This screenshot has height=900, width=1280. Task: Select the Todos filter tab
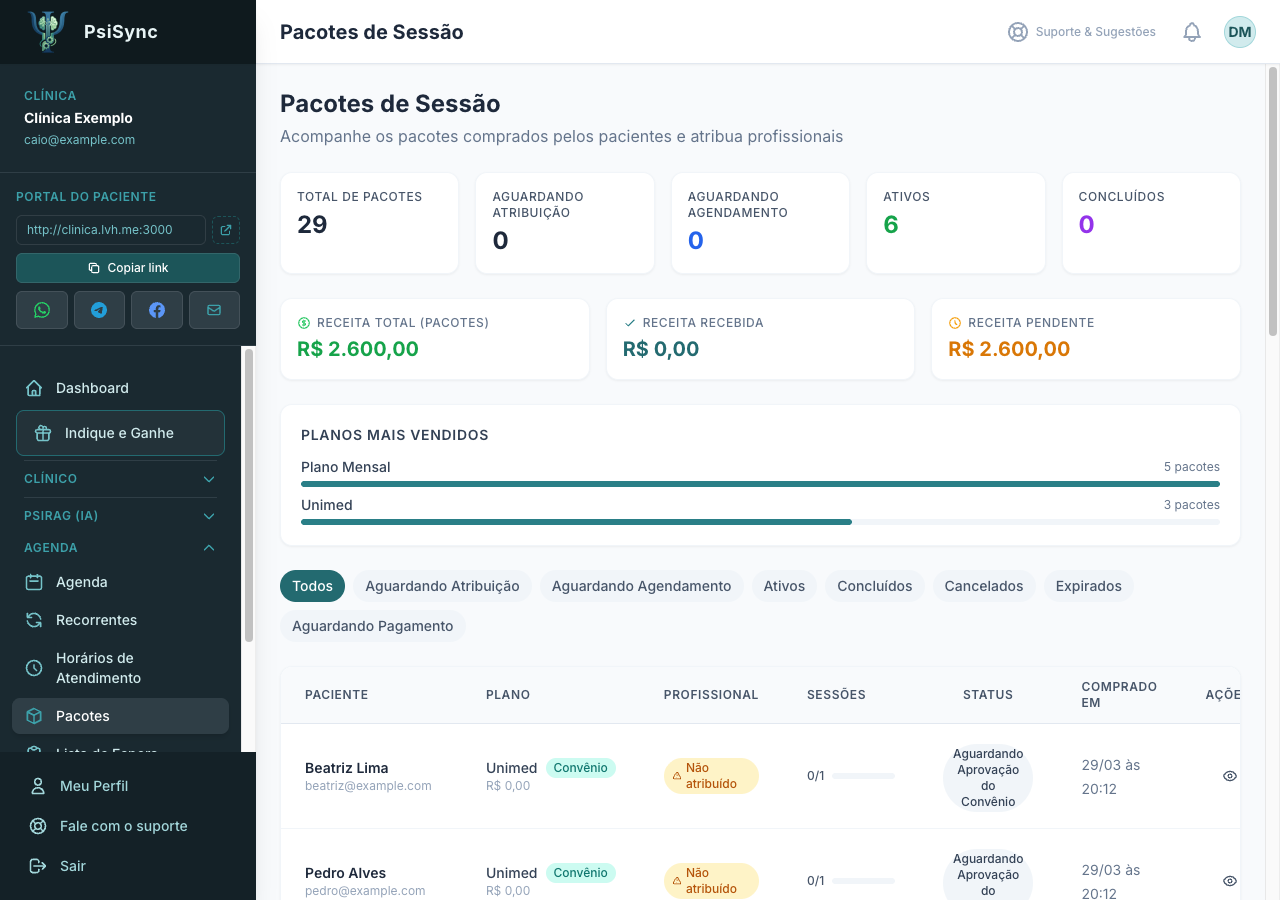[x=312, y=586]
